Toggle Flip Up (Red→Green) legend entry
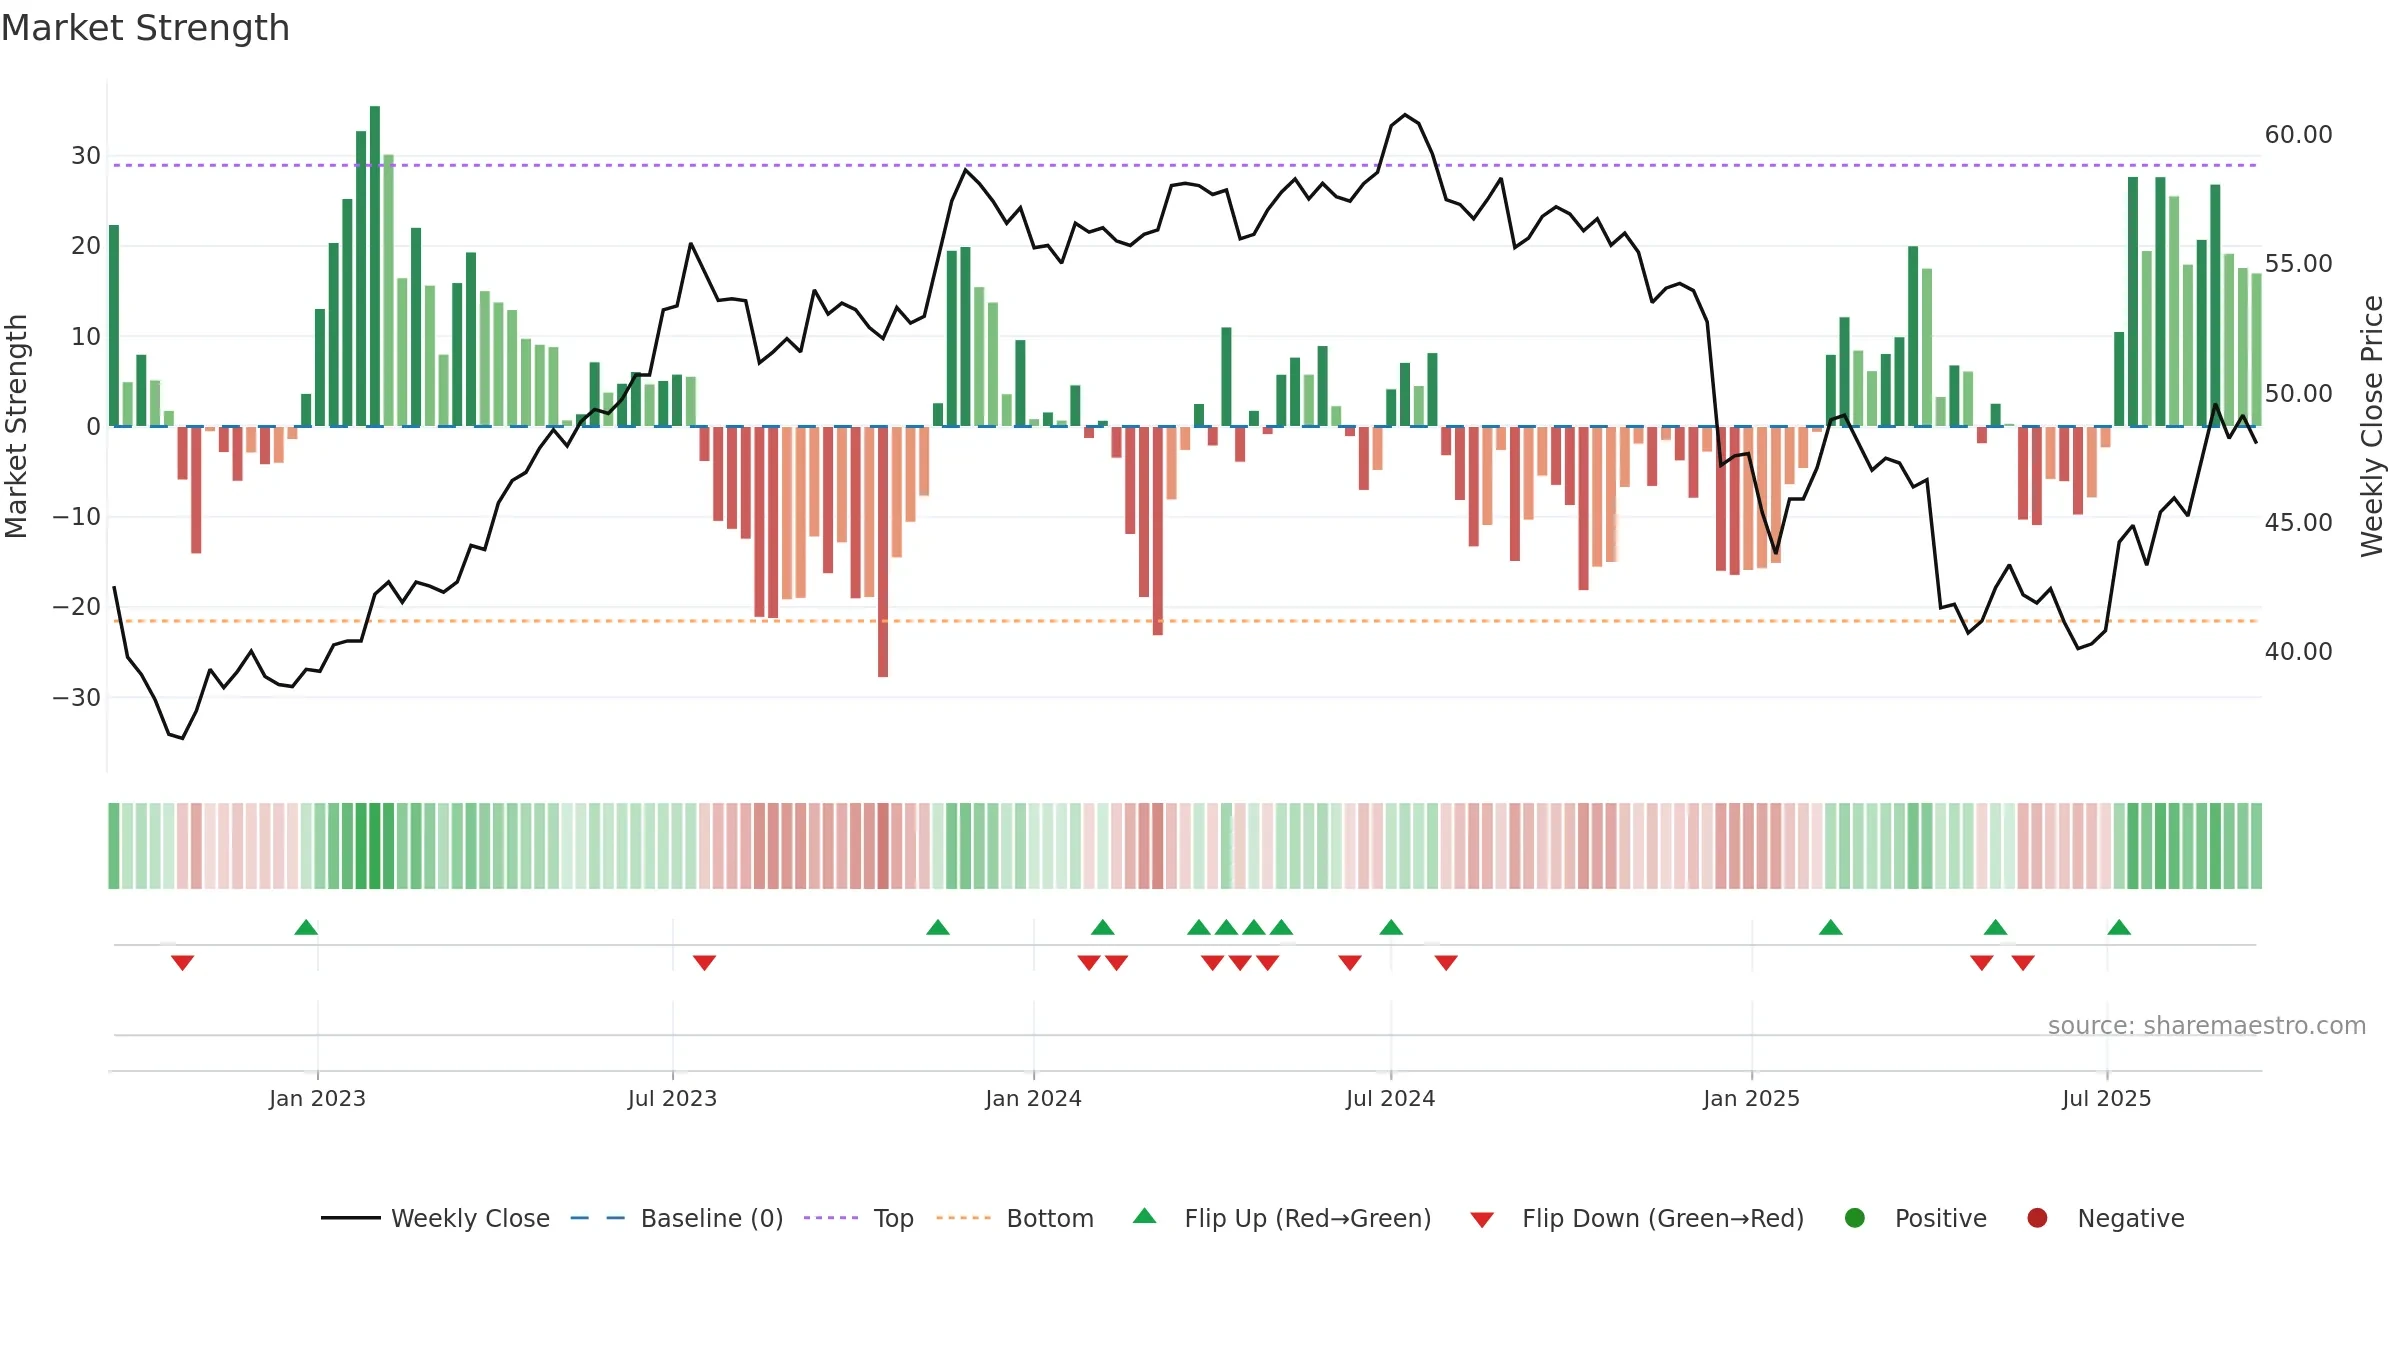The image size is (2400, 1350). click(x=1282, y=1218)
